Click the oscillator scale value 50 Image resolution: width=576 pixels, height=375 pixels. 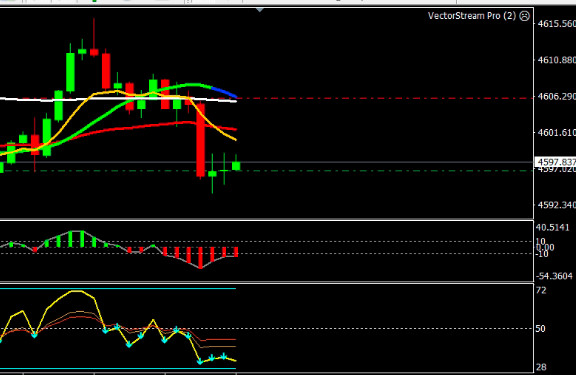[x=540, y=329]
